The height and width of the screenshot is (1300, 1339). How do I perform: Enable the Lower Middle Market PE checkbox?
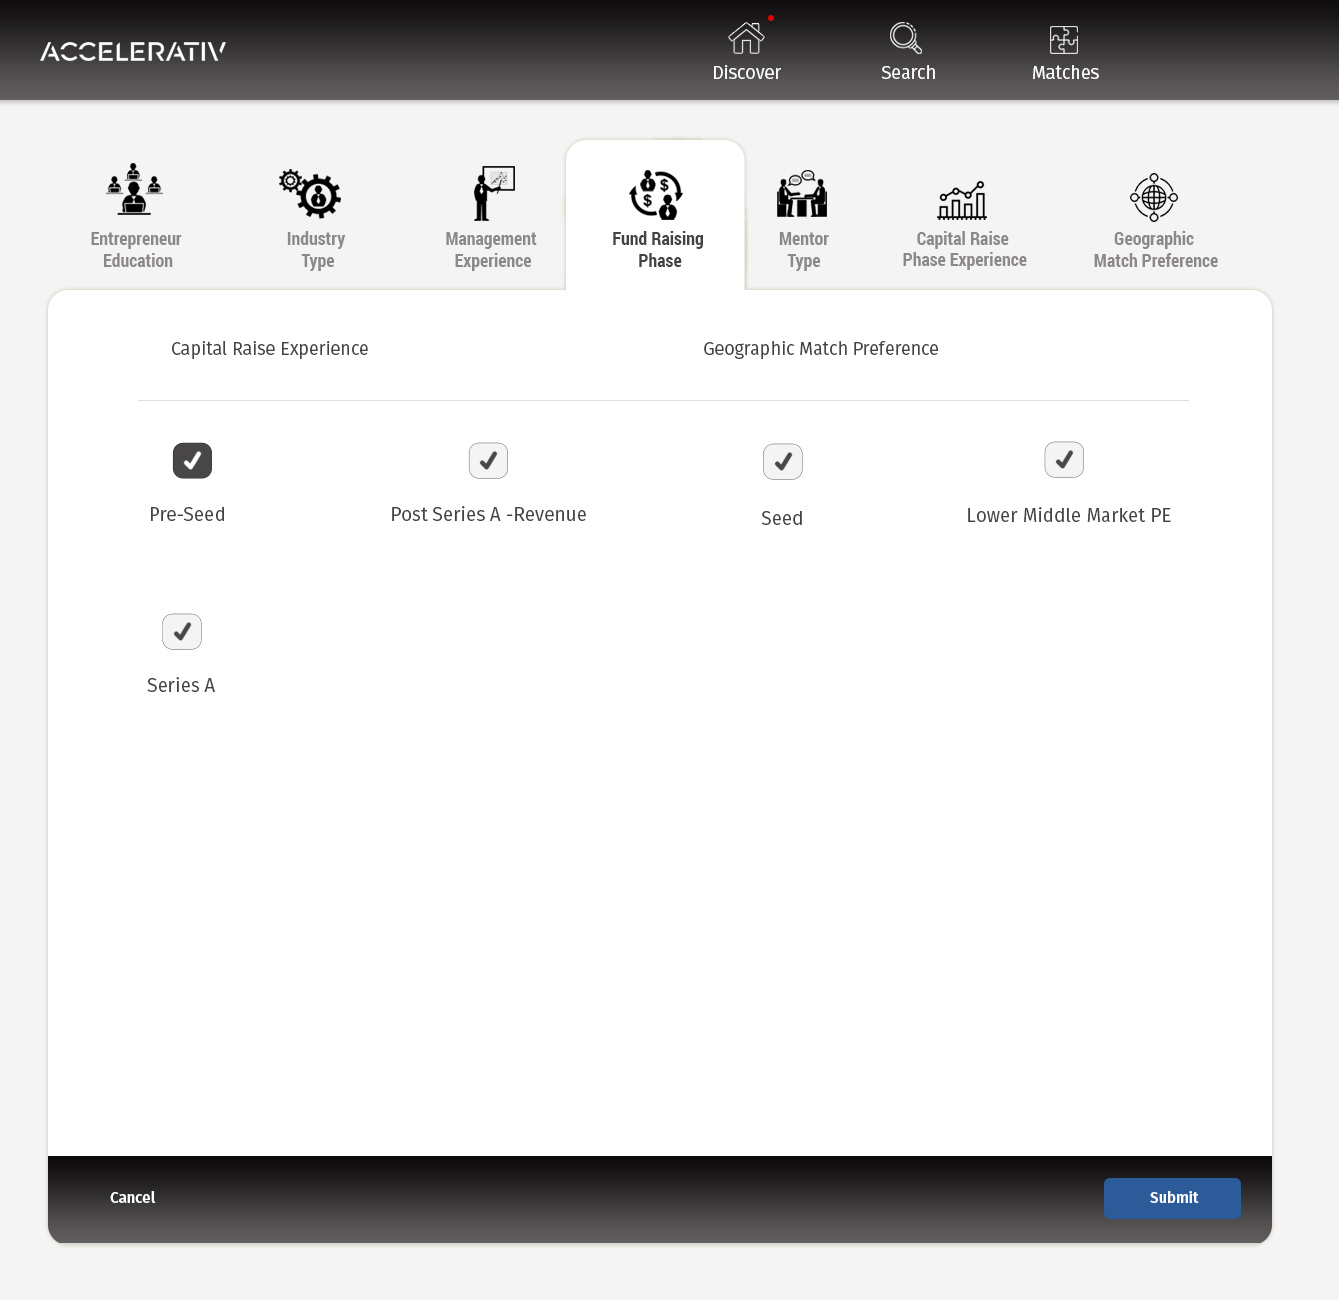pyautogui.click(x=1064, y=460)
